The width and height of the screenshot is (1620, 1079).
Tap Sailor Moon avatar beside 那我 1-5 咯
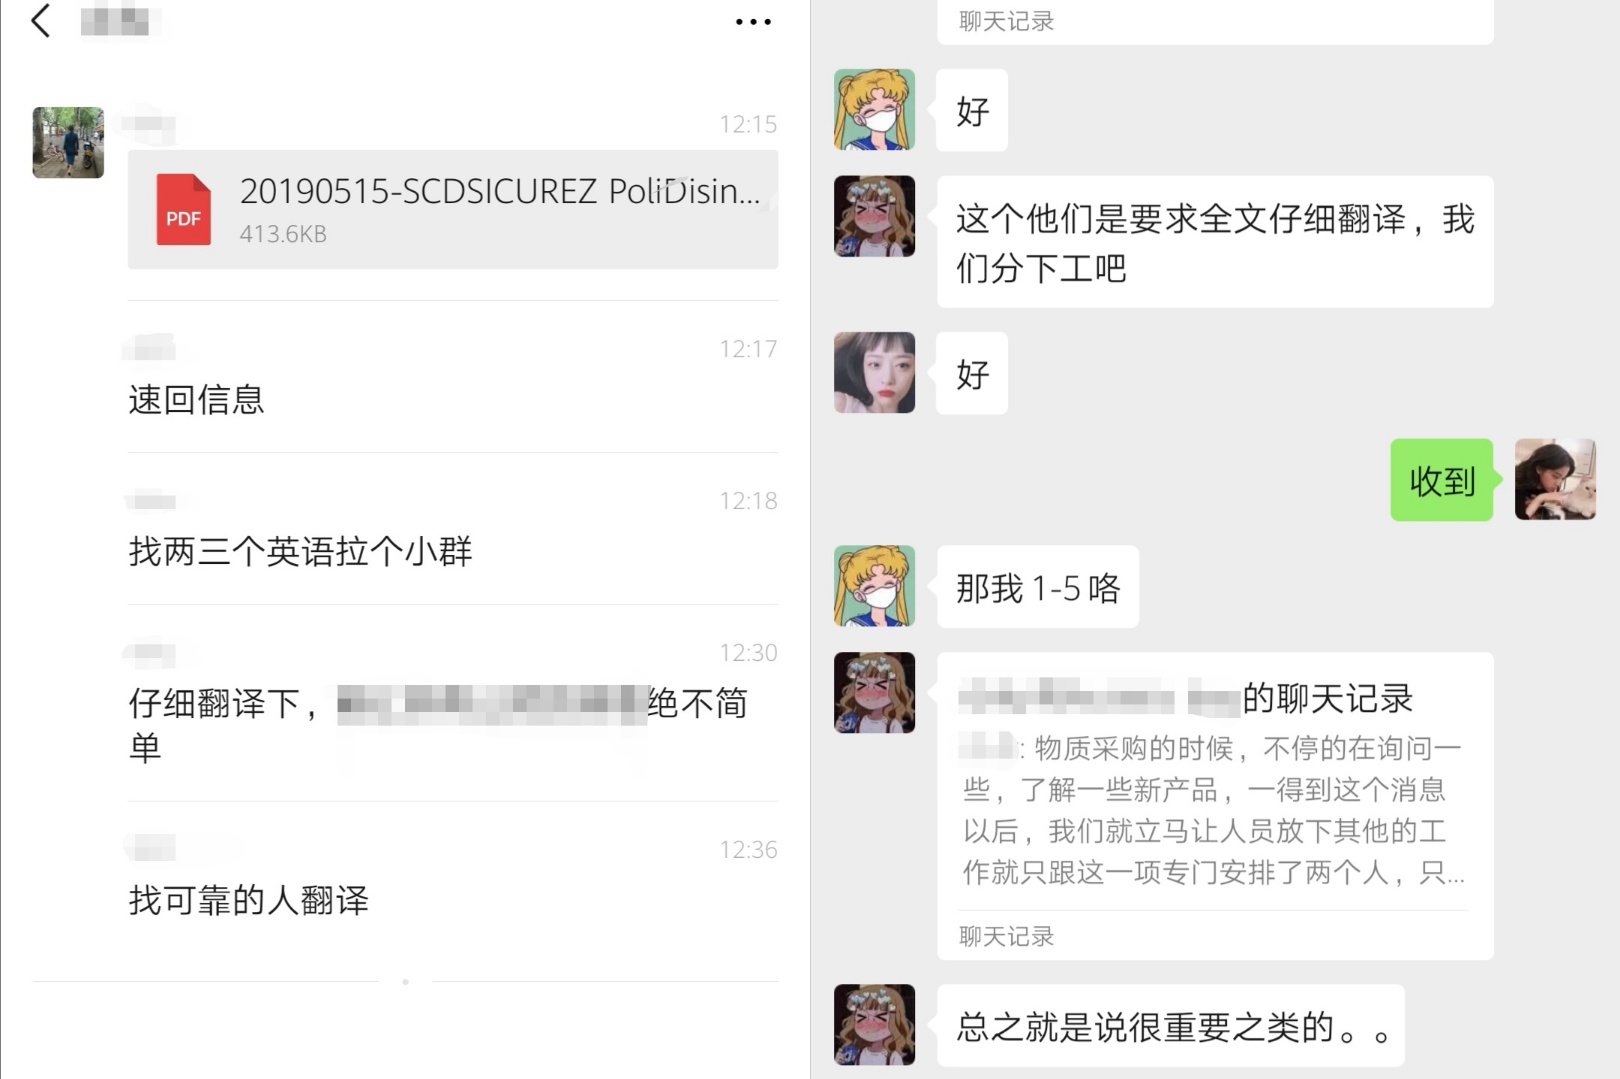pos(875,586)
